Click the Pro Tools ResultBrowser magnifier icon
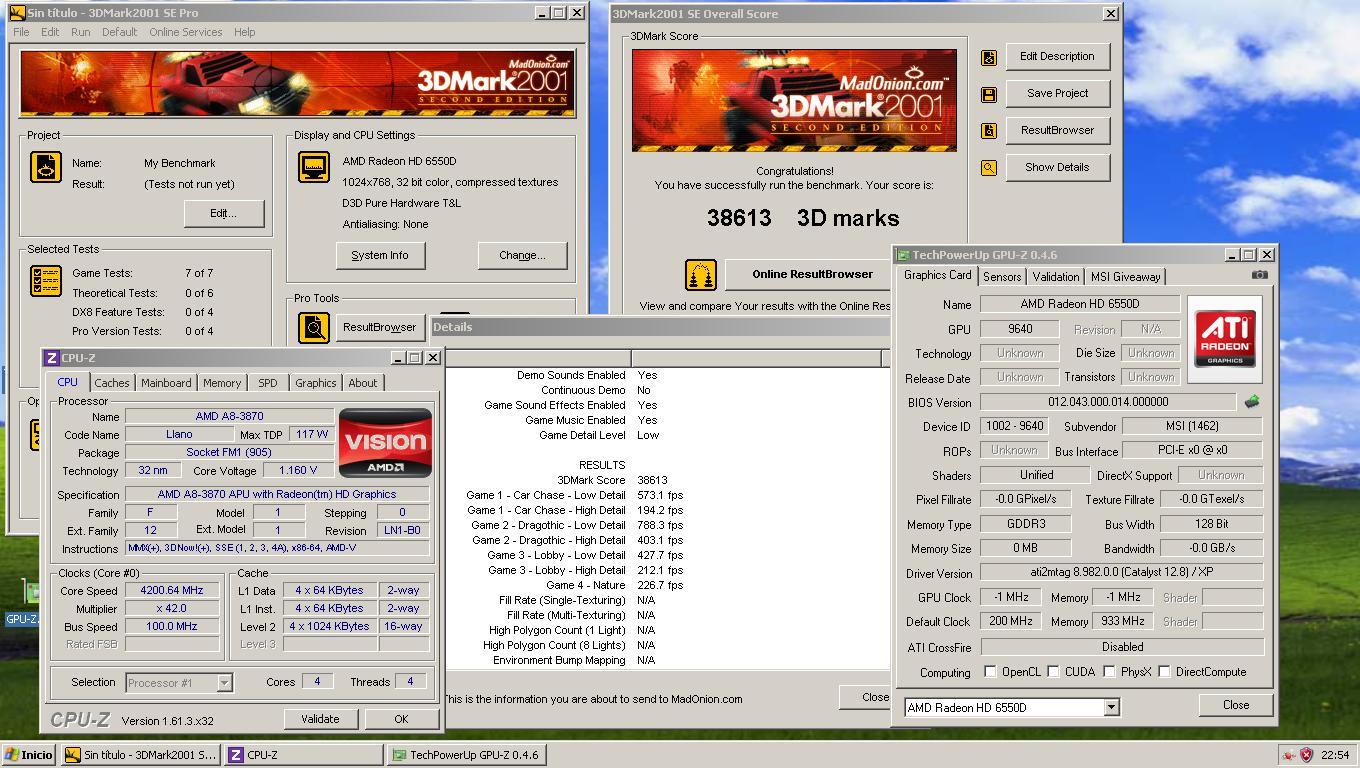This screenshot has width=1360, height=768. [x=314, y=328]
